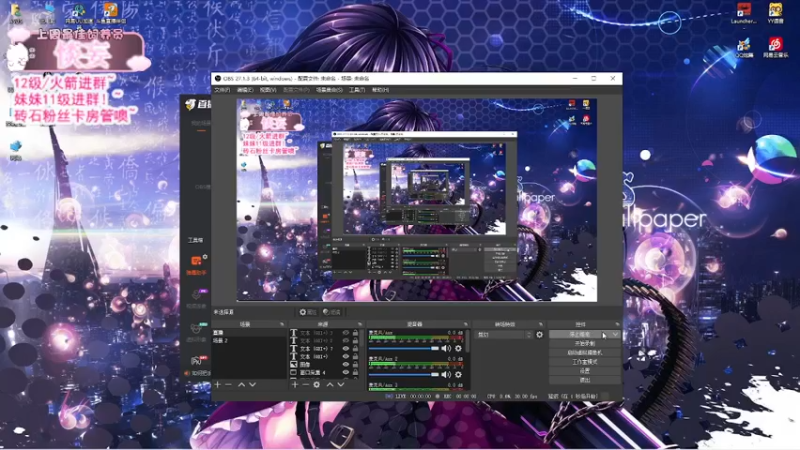Open the 网易云音乐 desktop shortcut
Image resolution: width=800 pixels, height=450 pixels.
776,47
